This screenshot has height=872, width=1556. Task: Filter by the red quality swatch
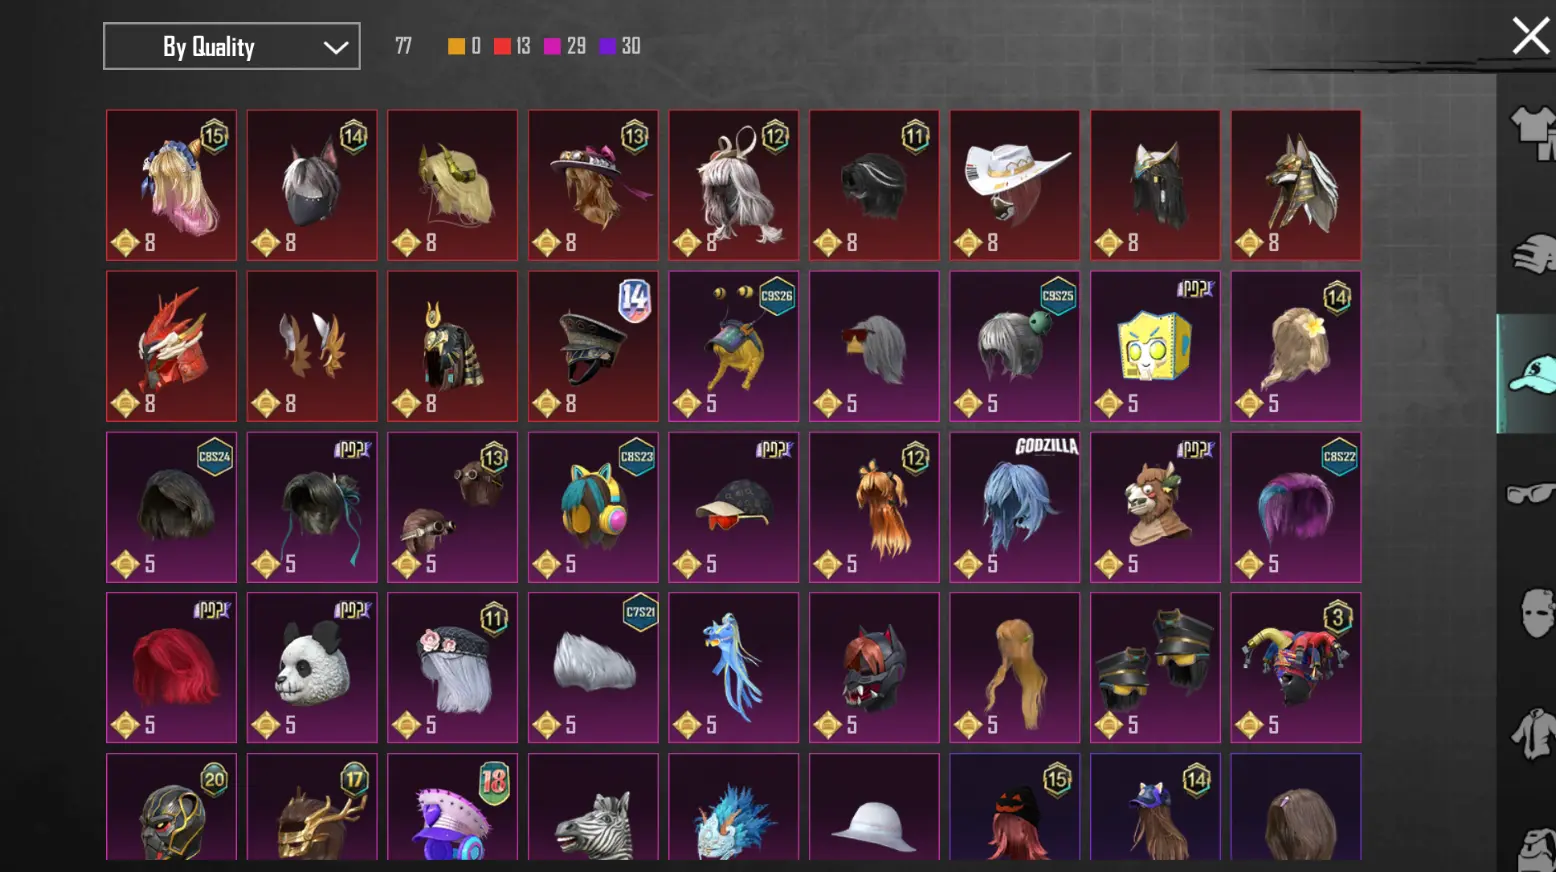(502, 46)
